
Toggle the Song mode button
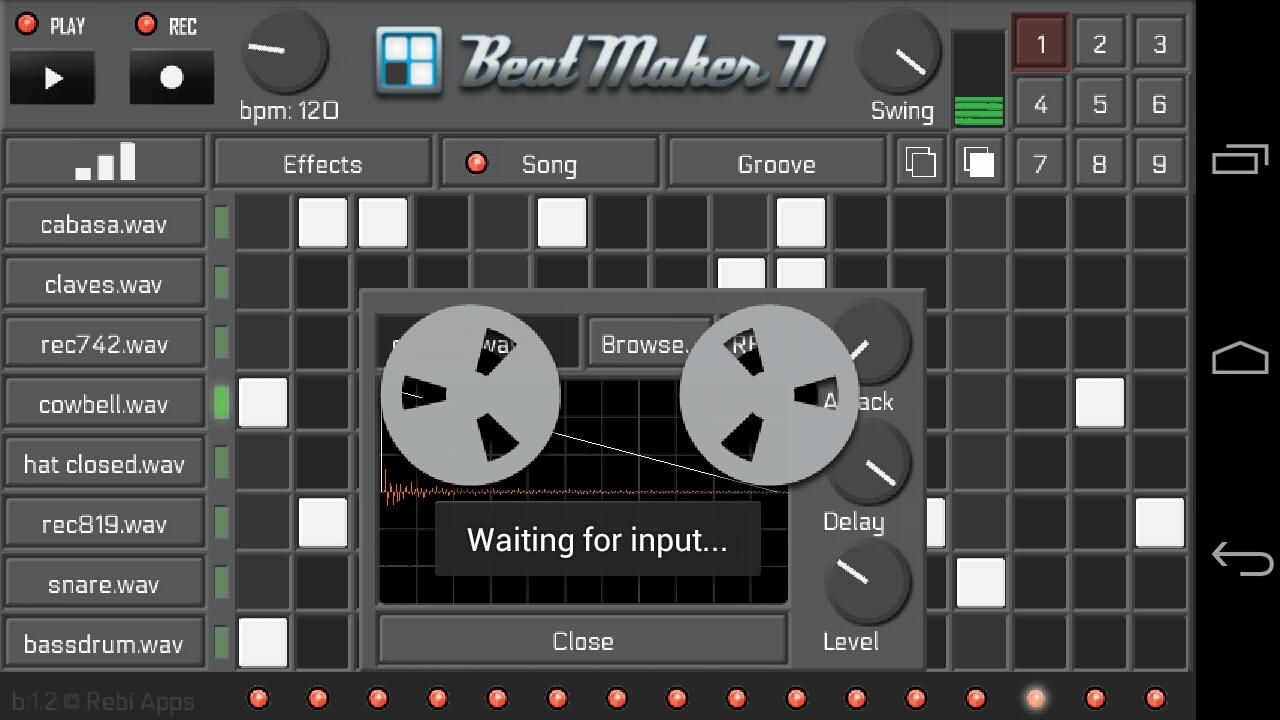click(549, 163)
